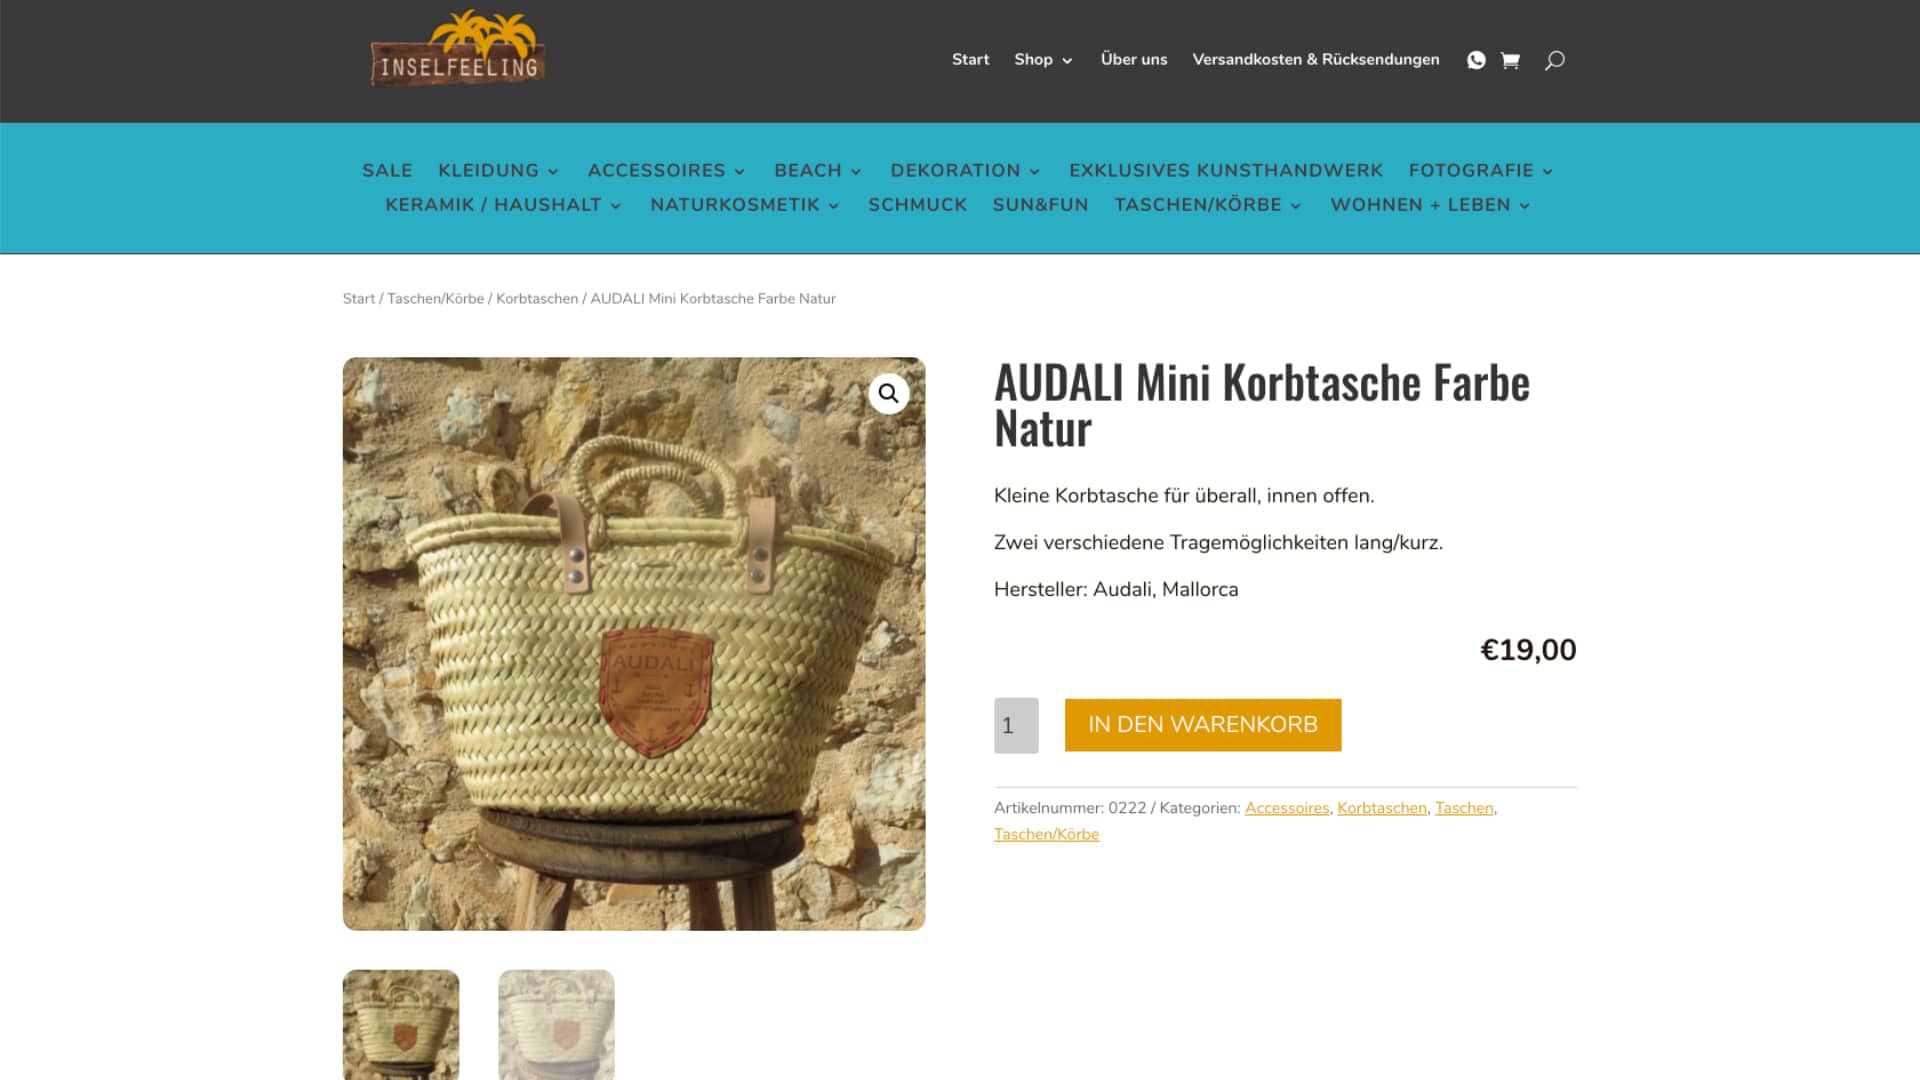Select the first basket thumbnail
1920x1080 pixels.
(x=401, y=1025)
